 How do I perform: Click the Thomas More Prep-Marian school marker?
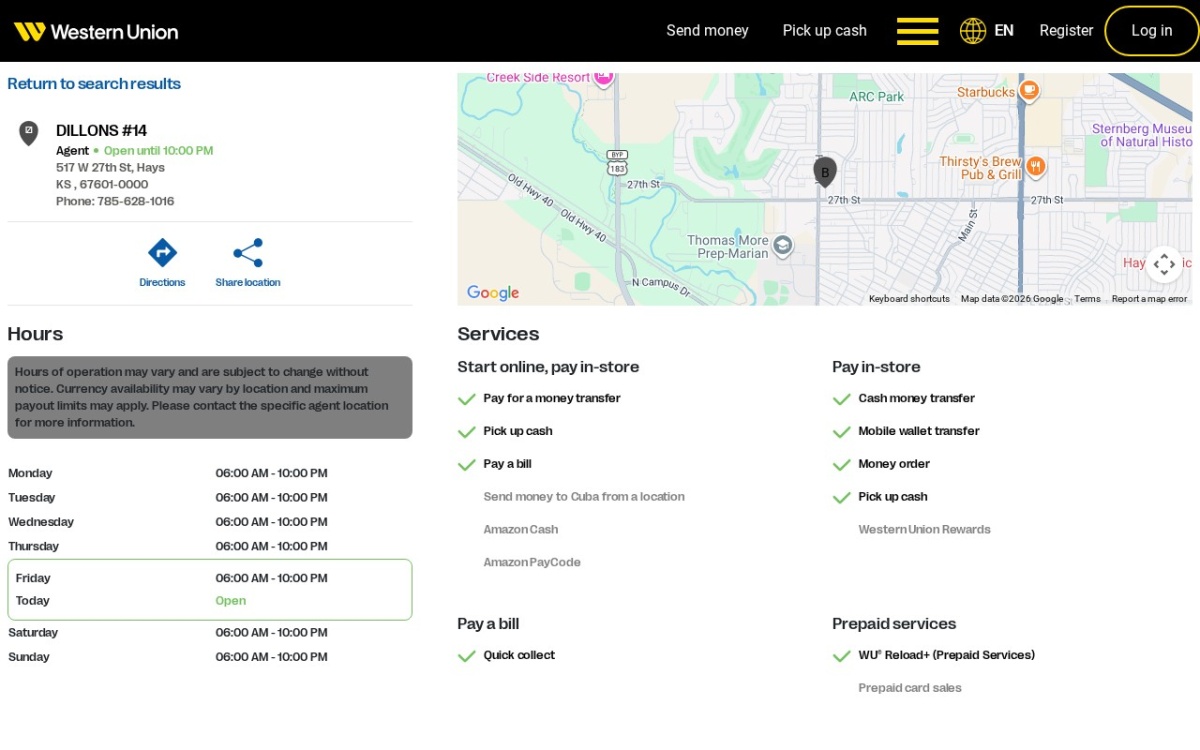point(783,244)
